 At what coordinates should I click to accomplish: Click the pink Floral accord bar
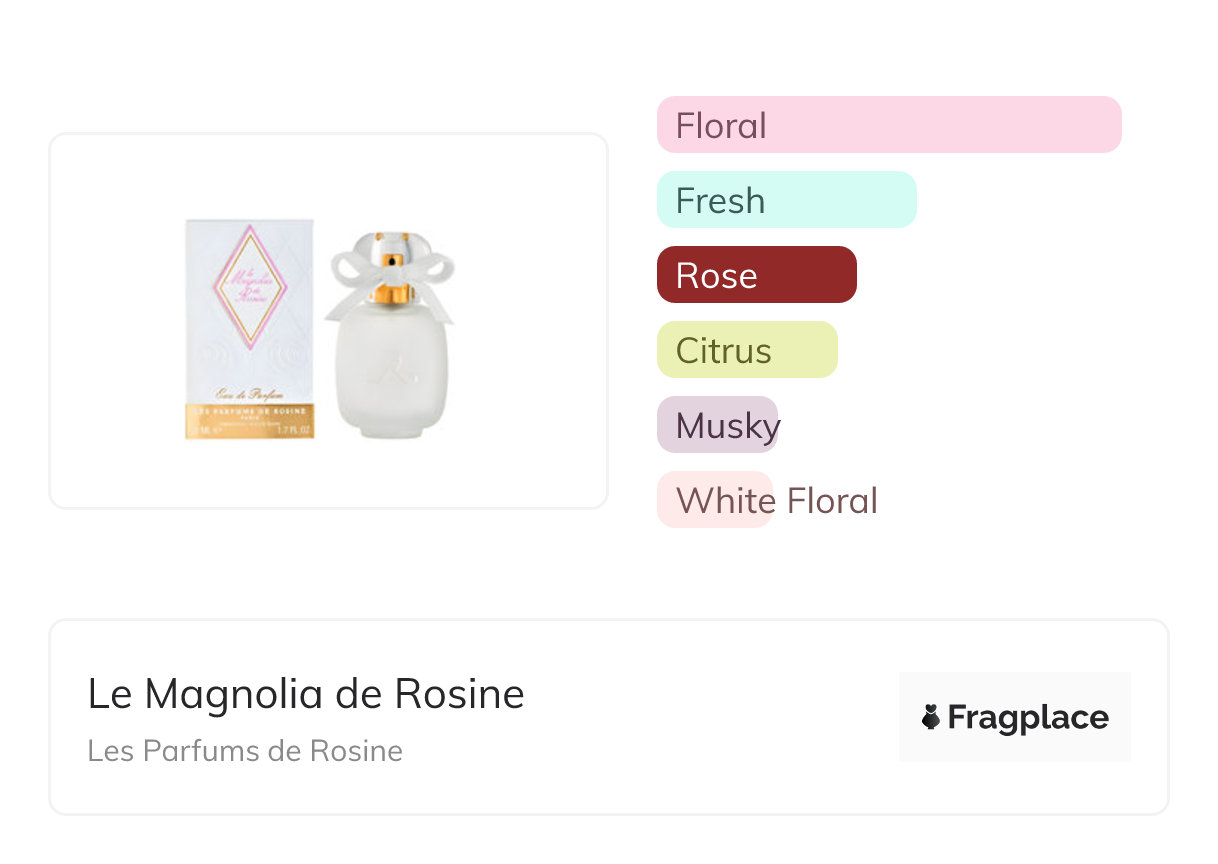[x=889, y=125]
